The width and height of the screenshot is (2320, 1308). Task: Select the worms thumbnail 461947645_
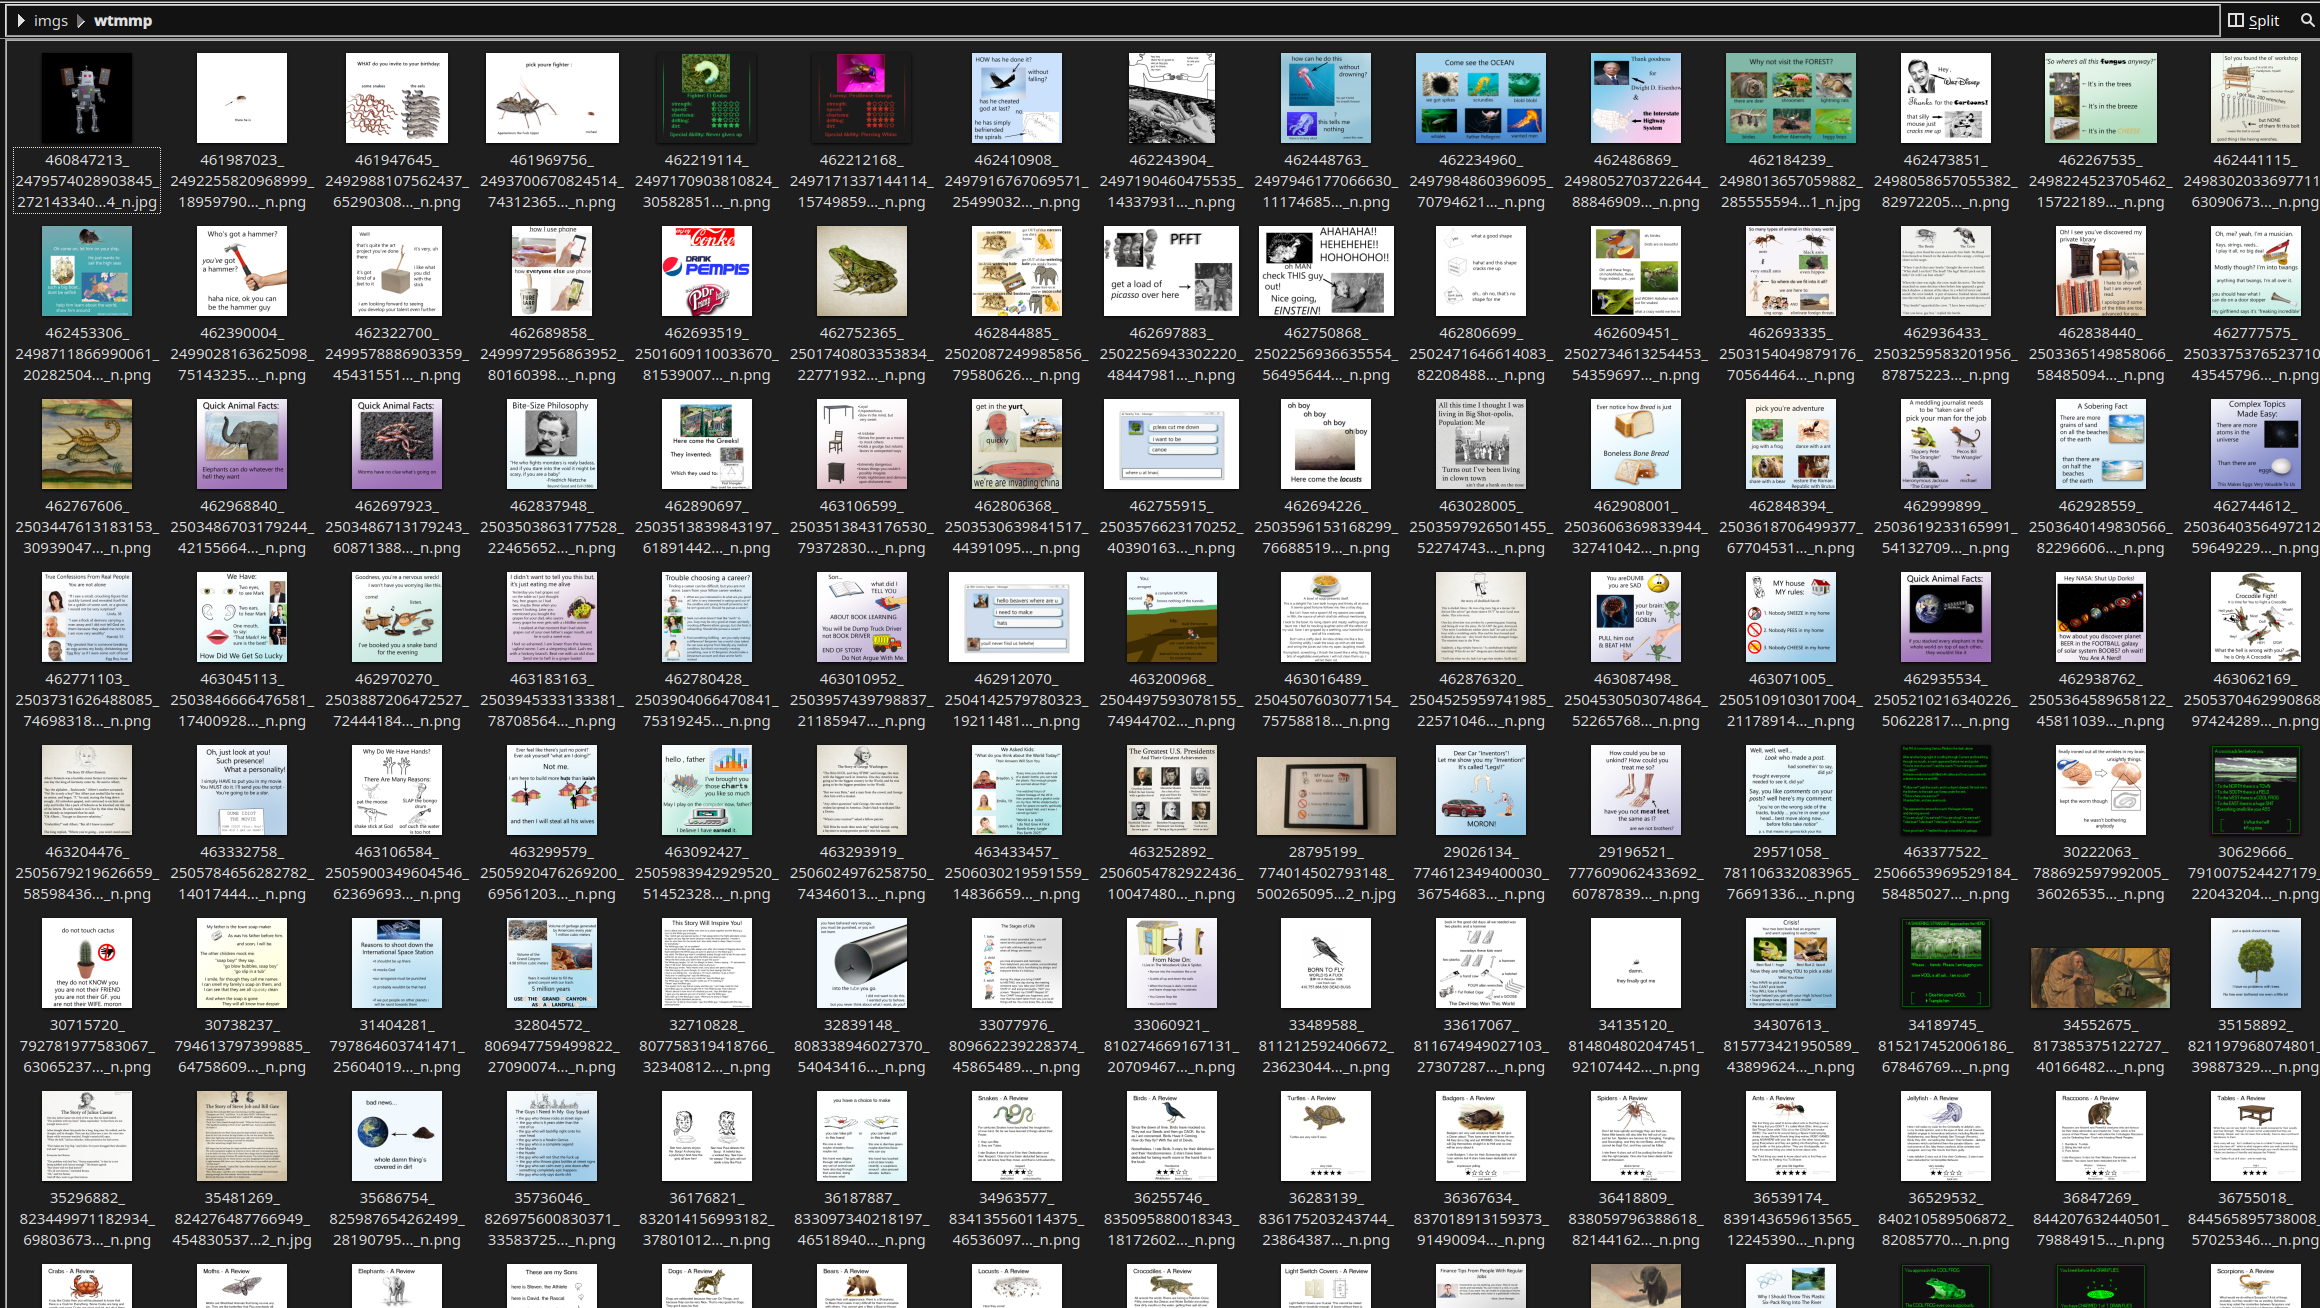(397, 98)
